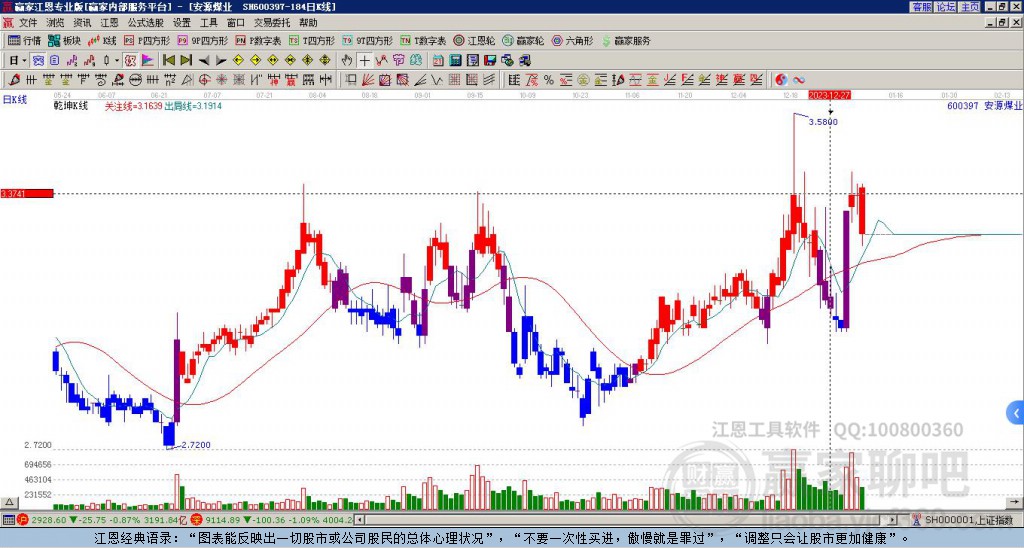The width and height of the screenshot is (1024, 548).
Task: Open the 浏览 menu
Action: (56, 23)
